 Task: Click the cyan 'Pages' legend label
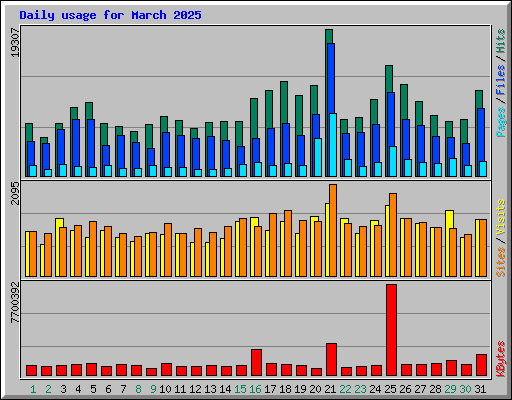point(501,122)
